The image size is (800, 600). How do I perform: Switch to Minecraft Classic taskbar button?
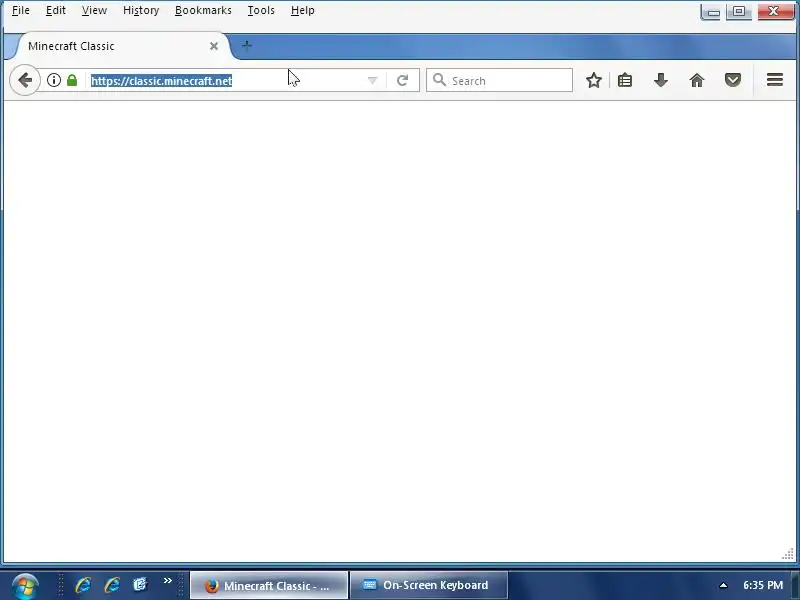tap(269, 586)
